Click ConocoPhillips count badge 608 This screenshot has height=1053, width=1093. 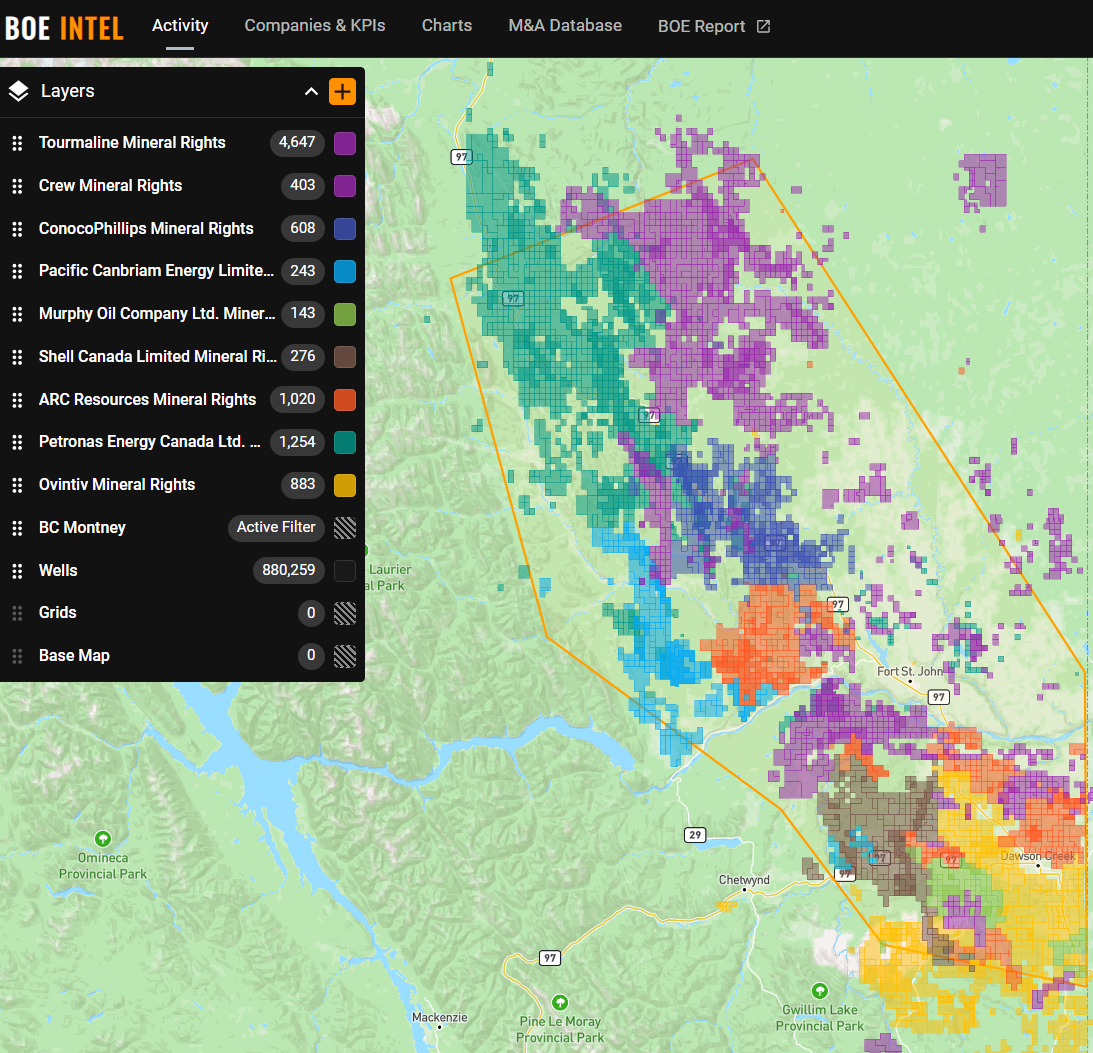click(303, 229)
